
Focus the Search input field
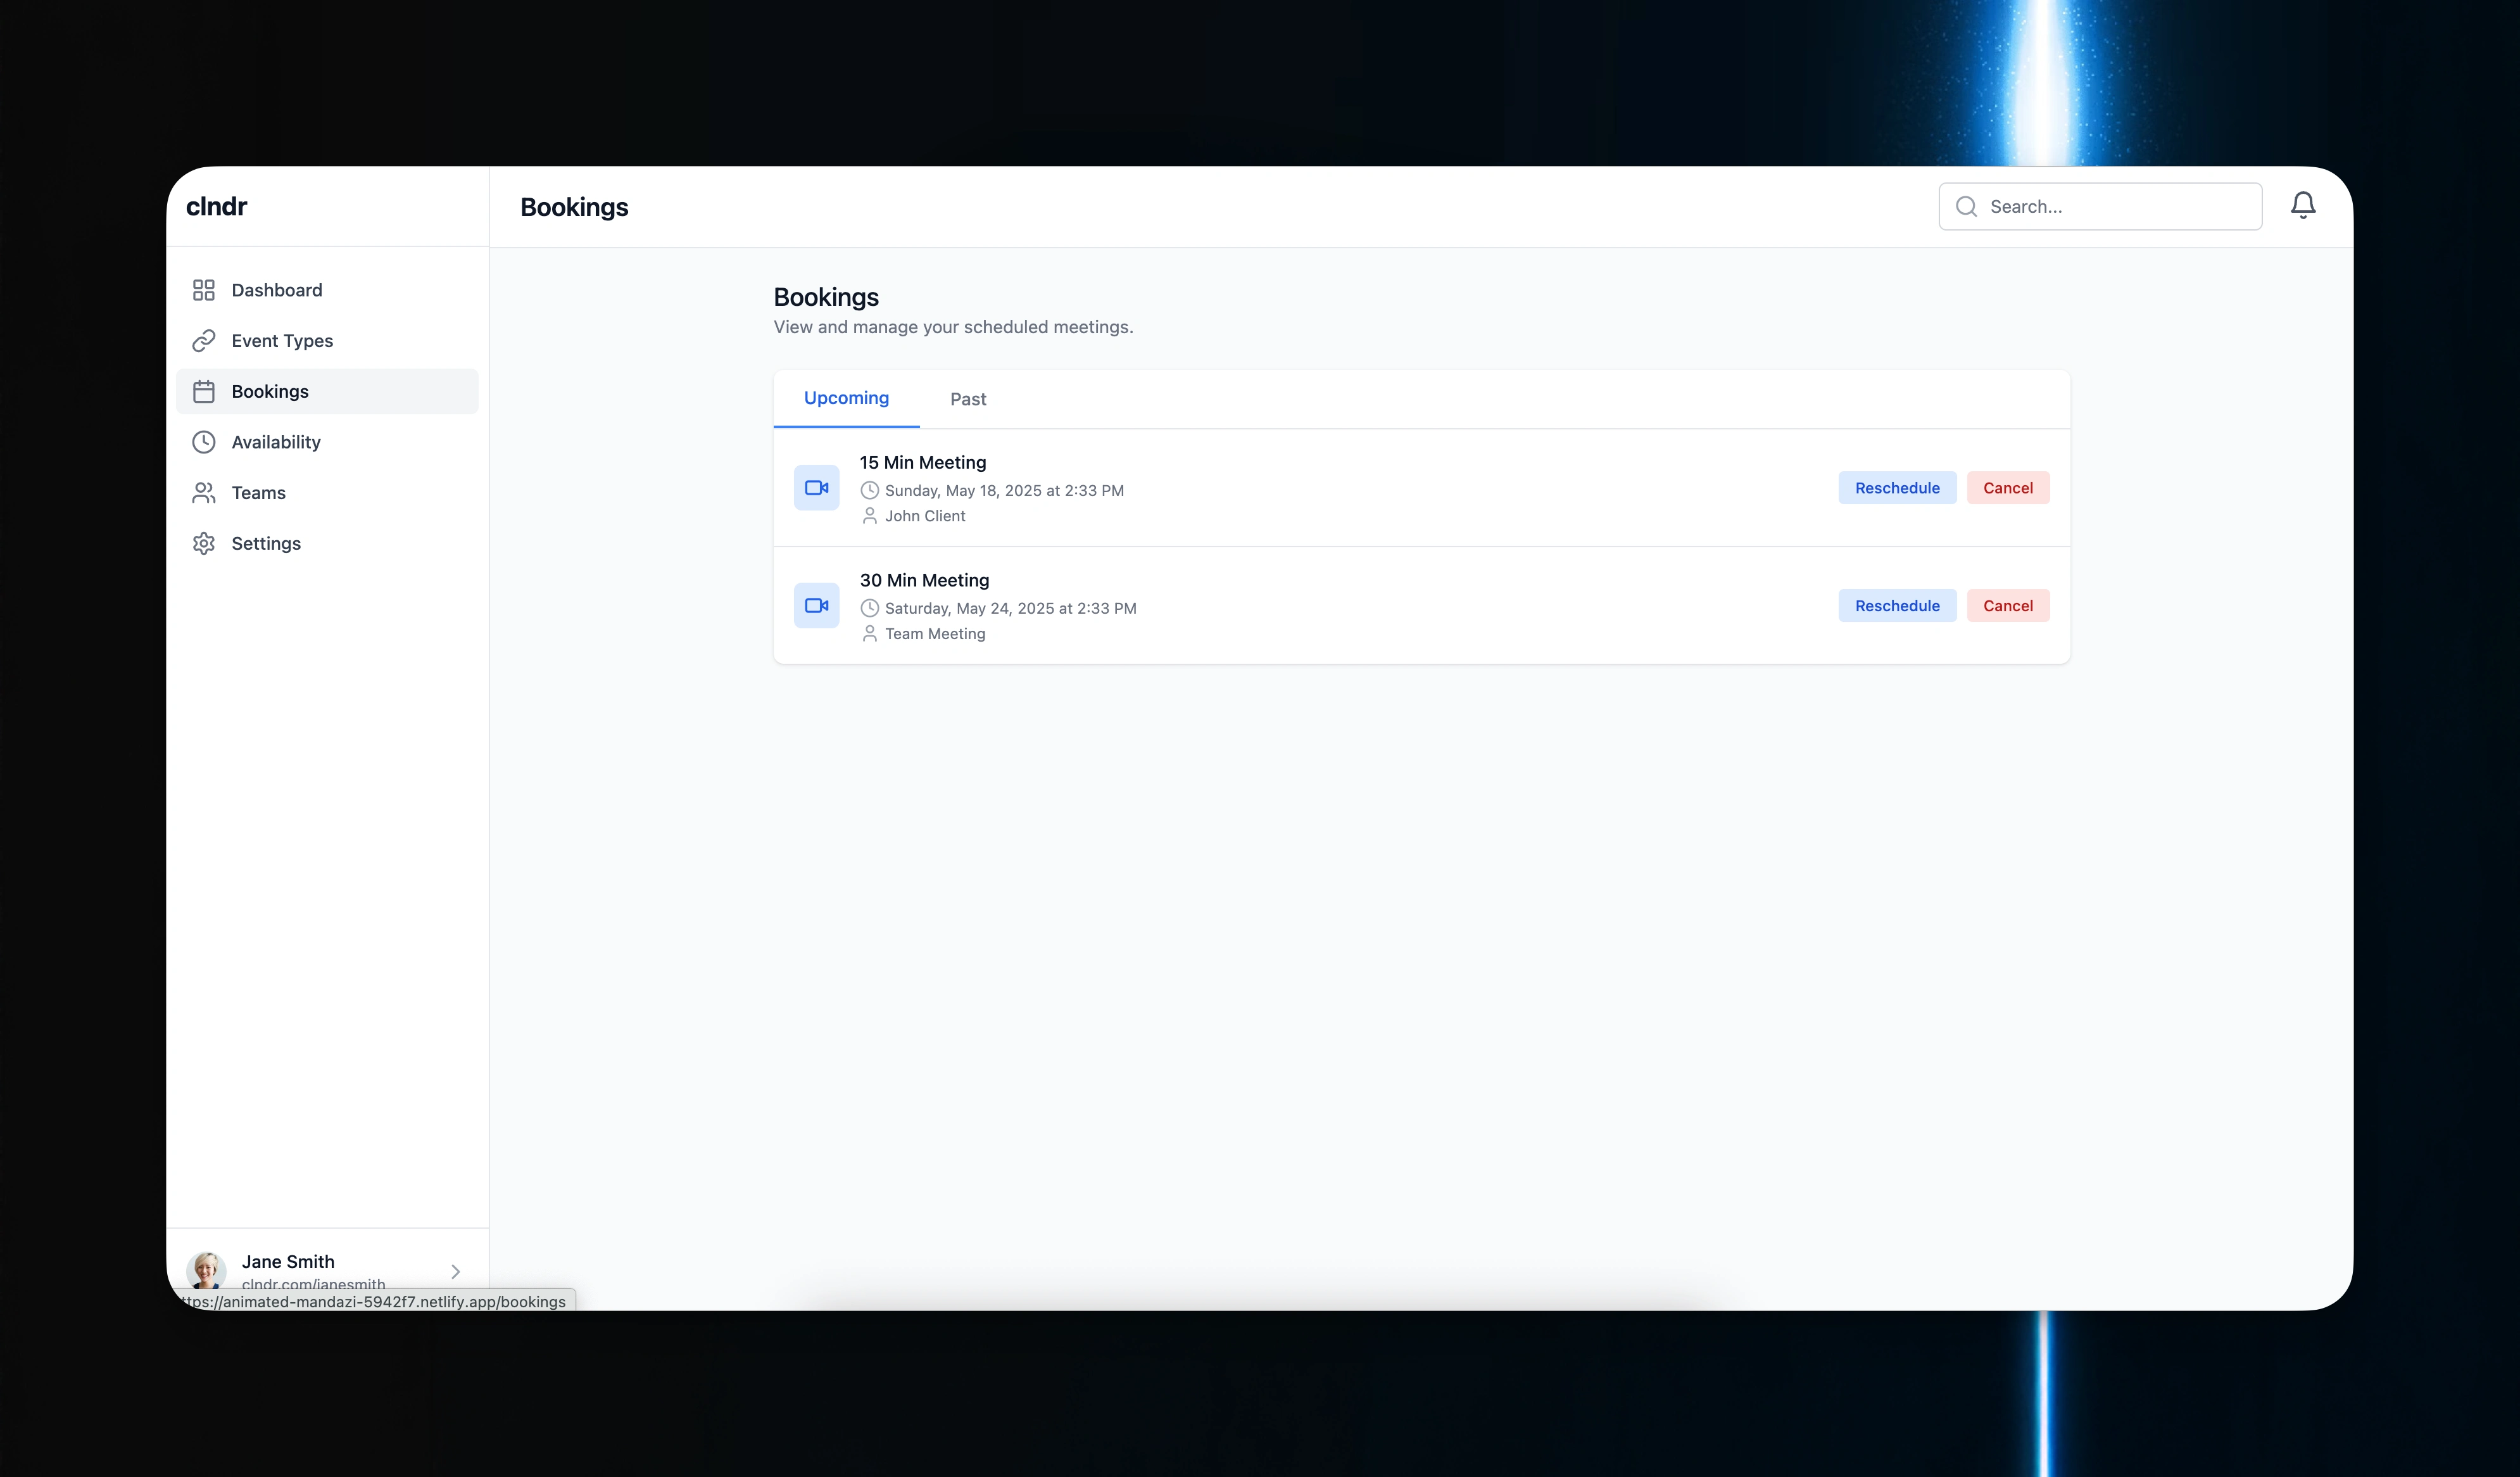(x=2100, y=206)
